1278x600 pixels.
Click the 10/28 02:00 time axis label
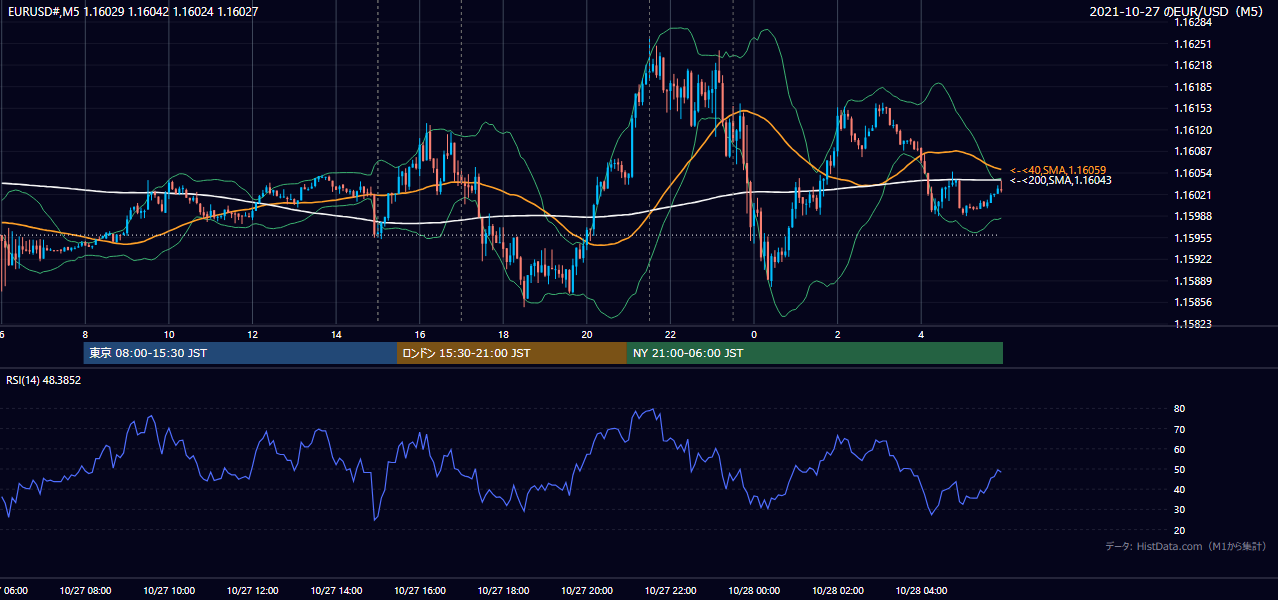point(838,591)
